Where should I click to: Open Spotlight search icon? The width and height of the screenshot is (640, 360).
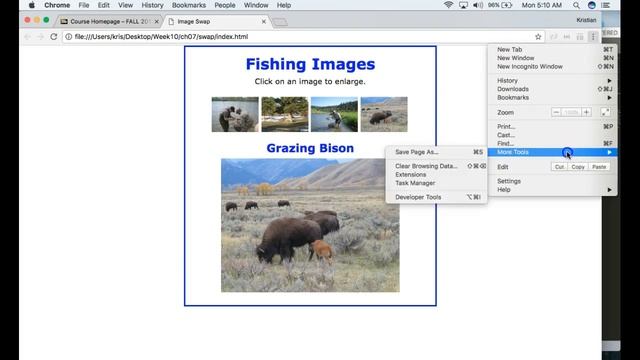click(x=576, y=5)
